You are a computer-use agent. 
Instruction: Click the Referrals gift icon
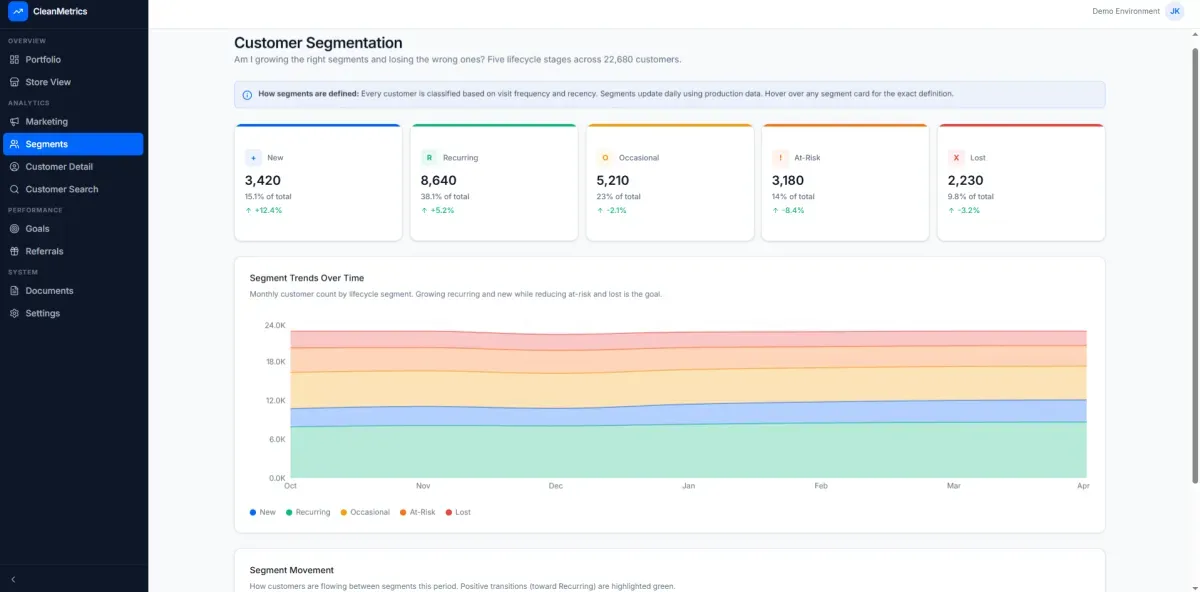coord(15,251)
